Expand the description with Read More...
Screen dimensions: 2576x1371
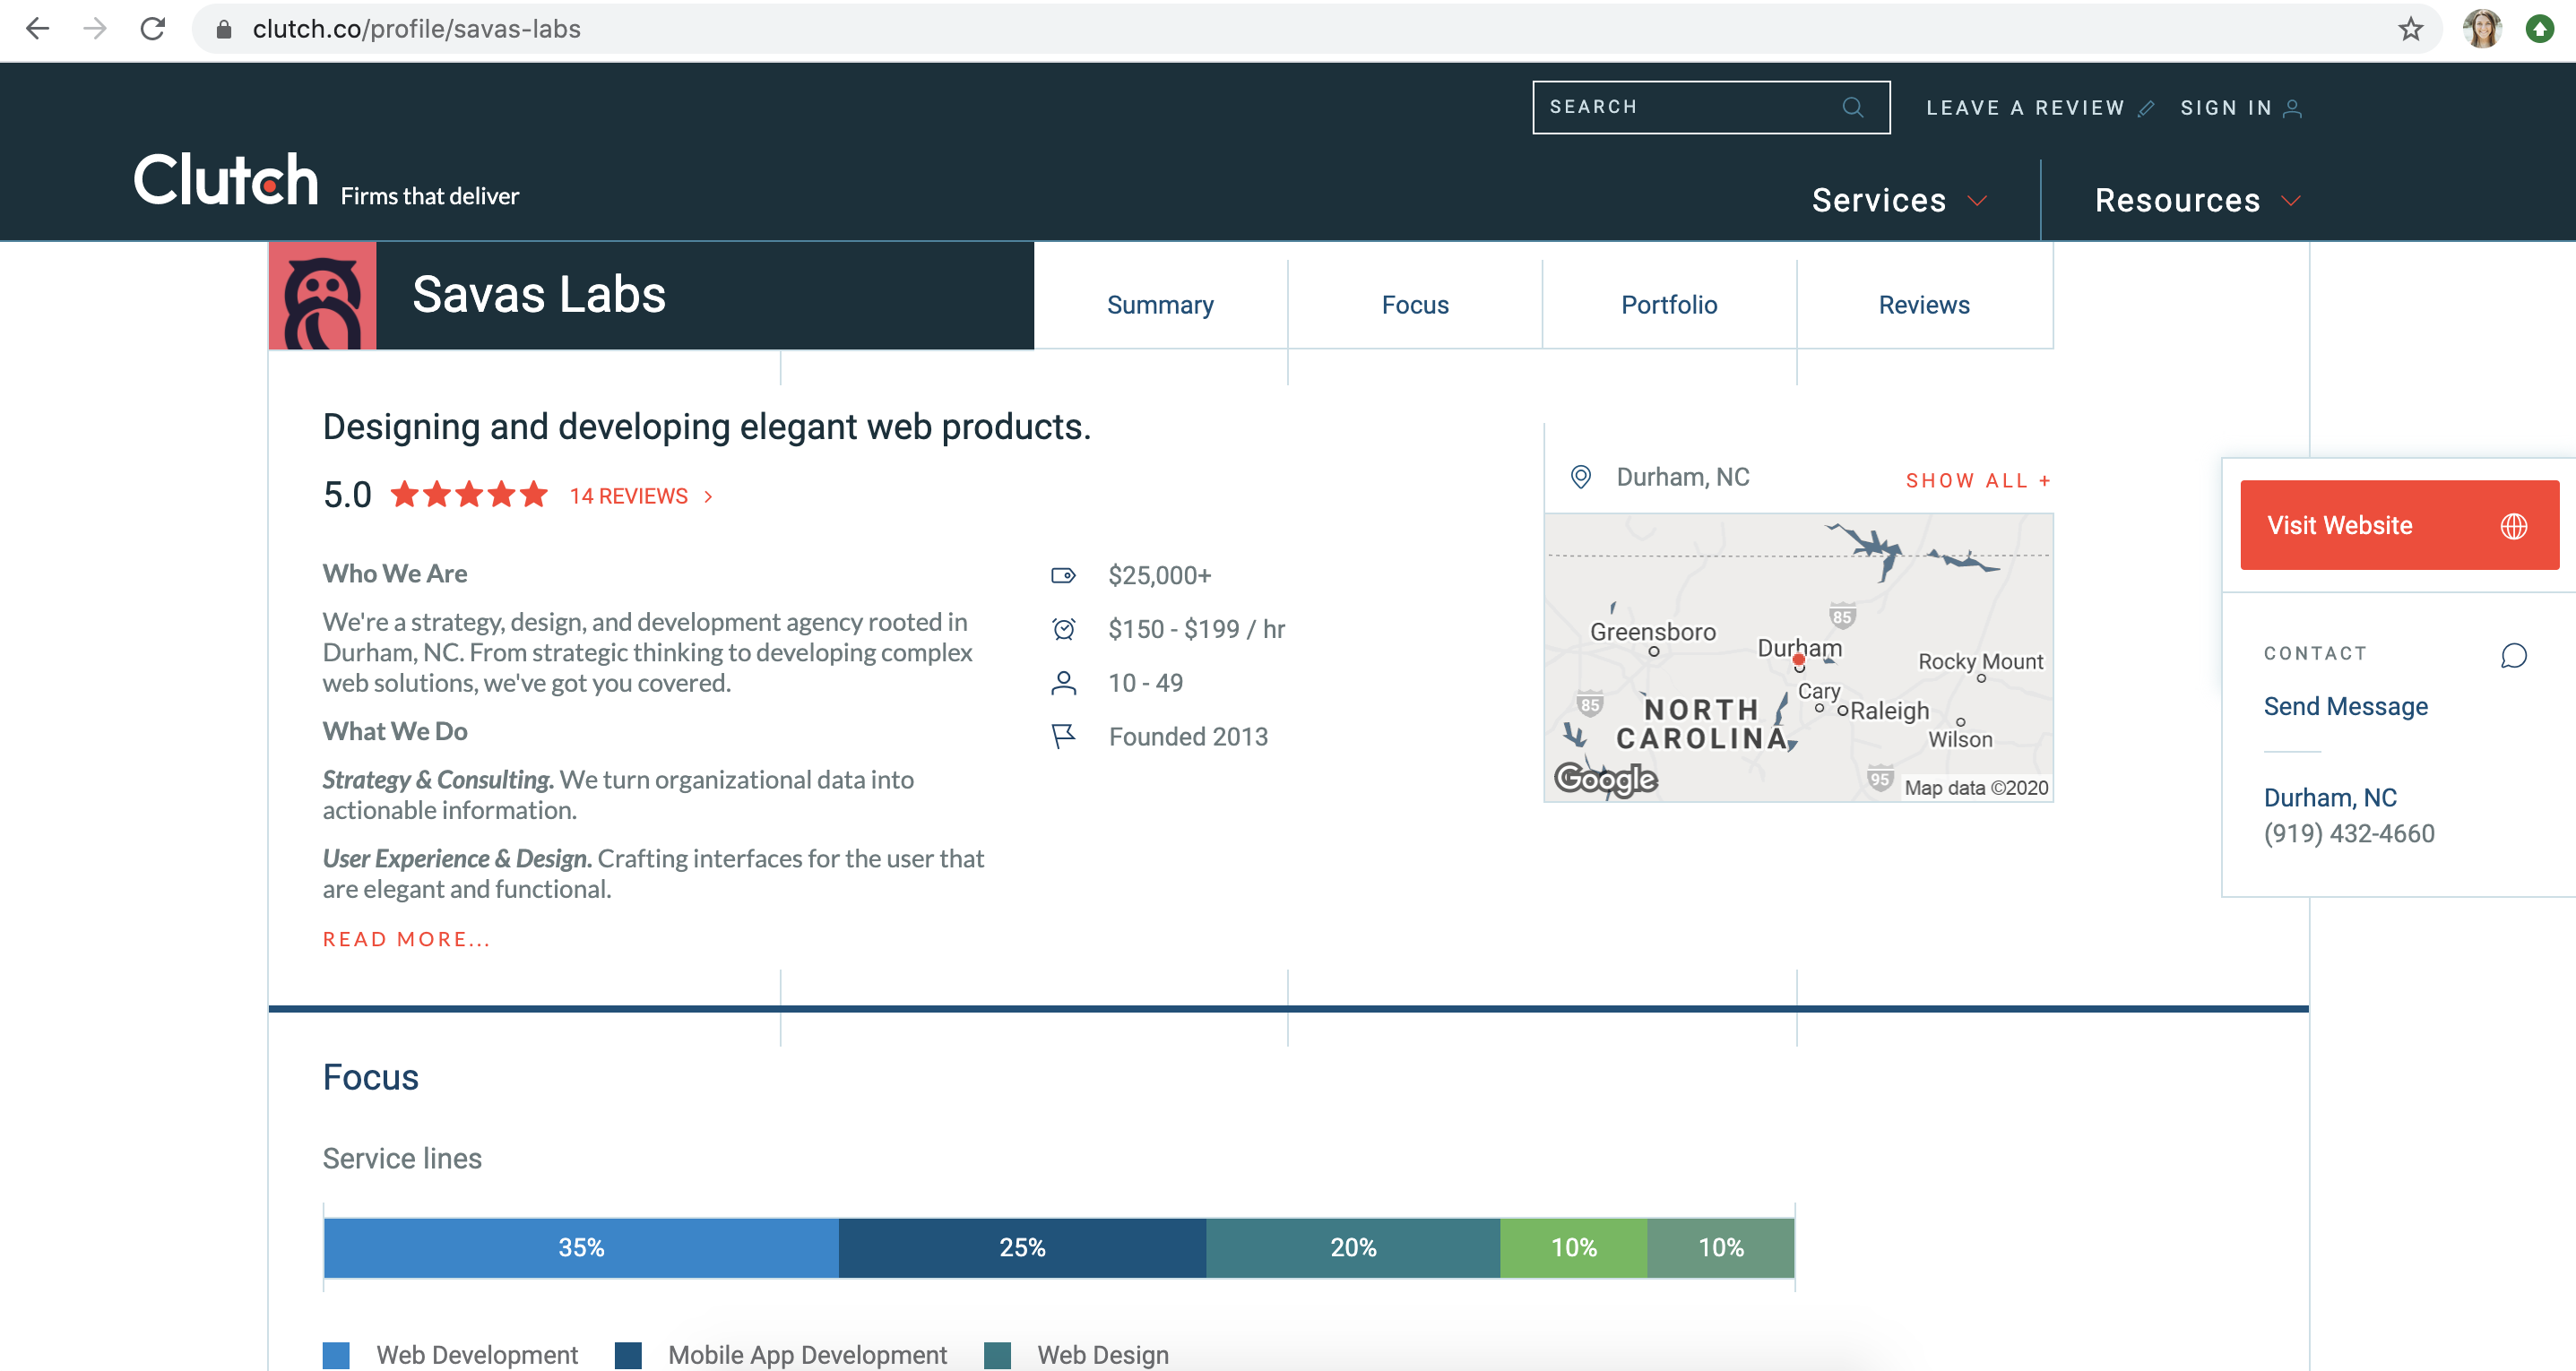tap(406, 940)
